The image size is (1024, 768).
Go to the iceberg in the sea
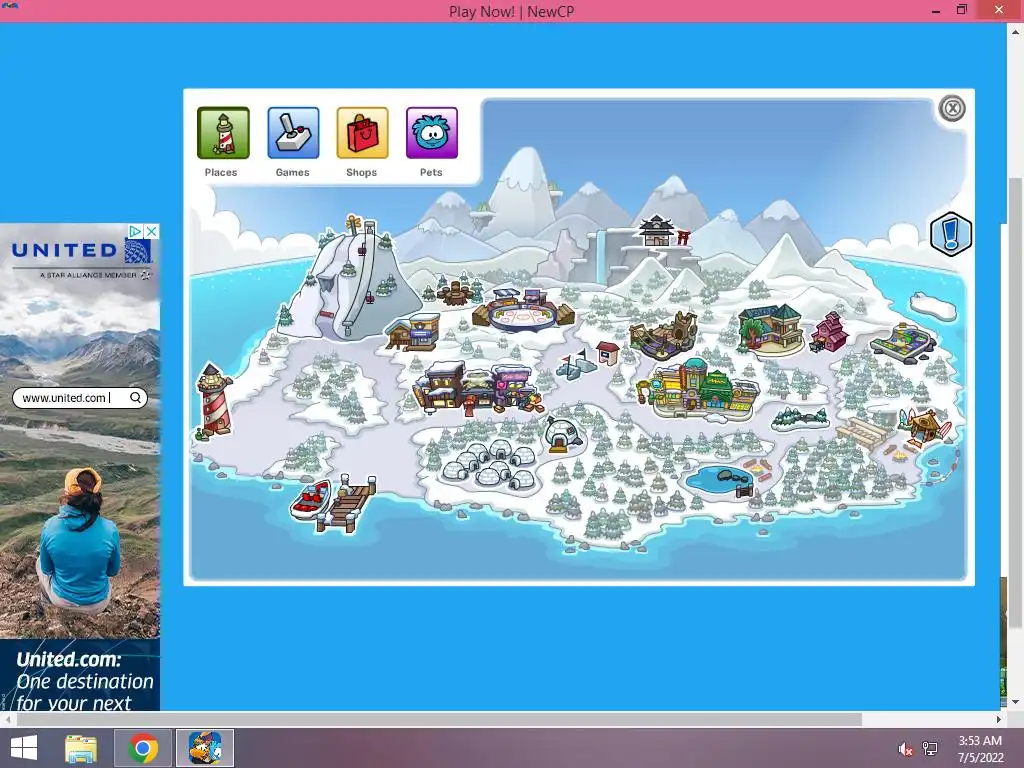934,307
